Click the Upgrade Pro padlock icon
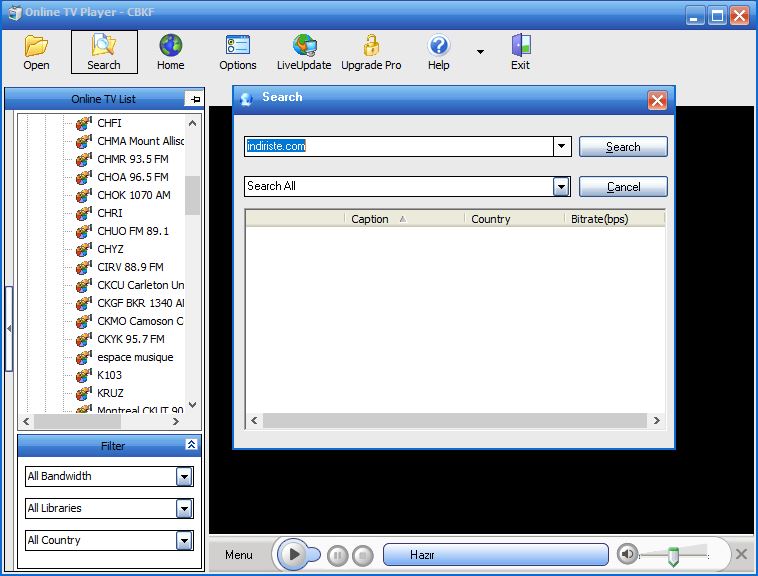758x576 pixels. [371, 52]
